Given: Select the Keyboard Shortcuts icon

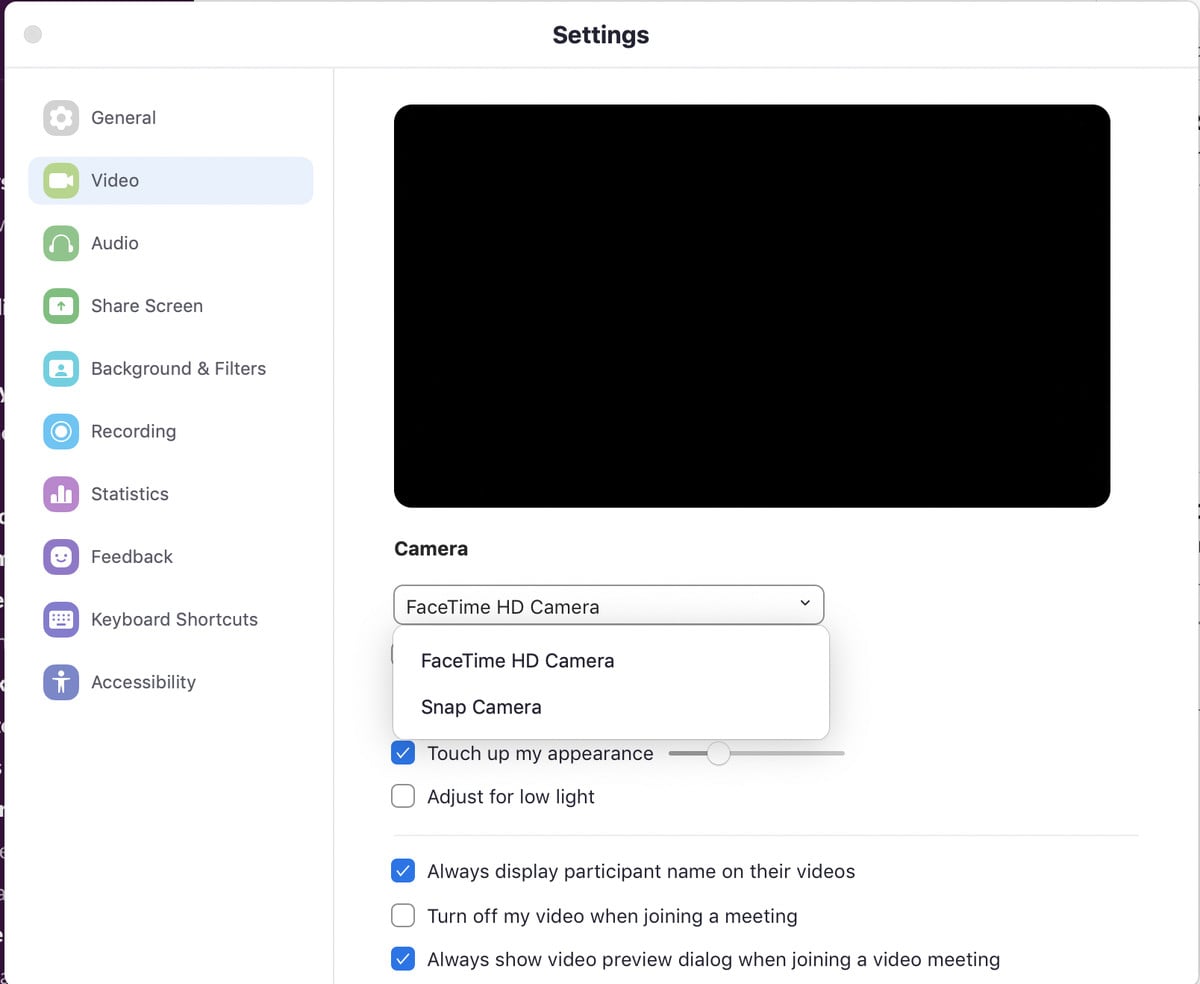Looking at the screenshot, I should click(x=61, y=619).
